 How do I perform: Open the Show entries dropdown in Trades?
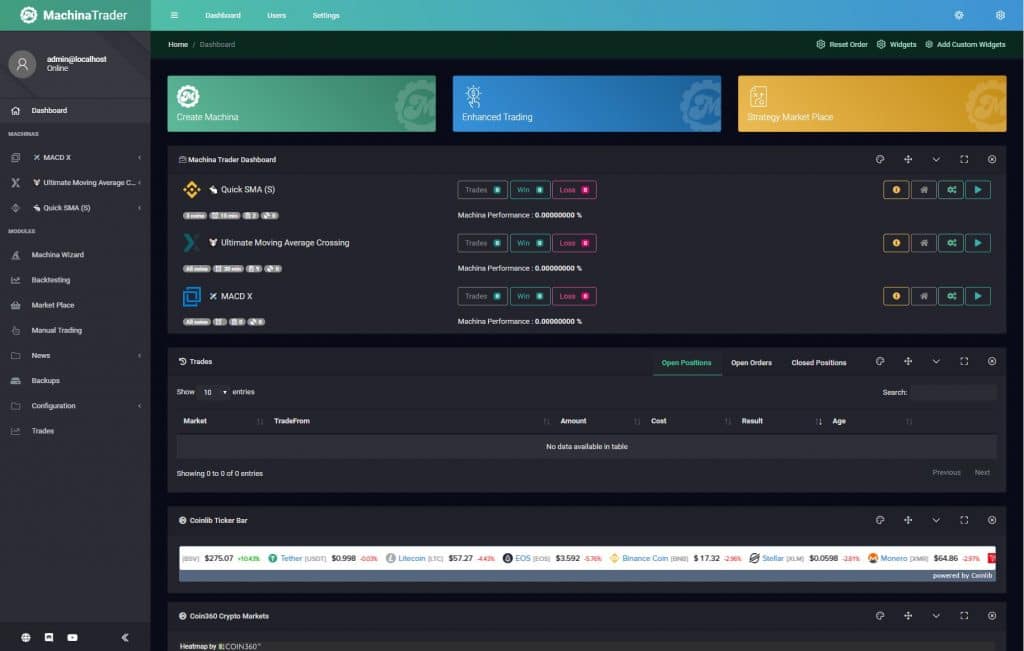point(214,392)
